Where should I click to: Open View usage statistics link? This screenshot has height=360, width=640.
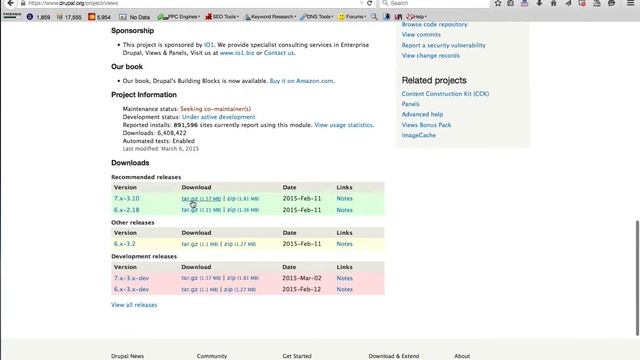pyautogui.click(x=343, y=125)
